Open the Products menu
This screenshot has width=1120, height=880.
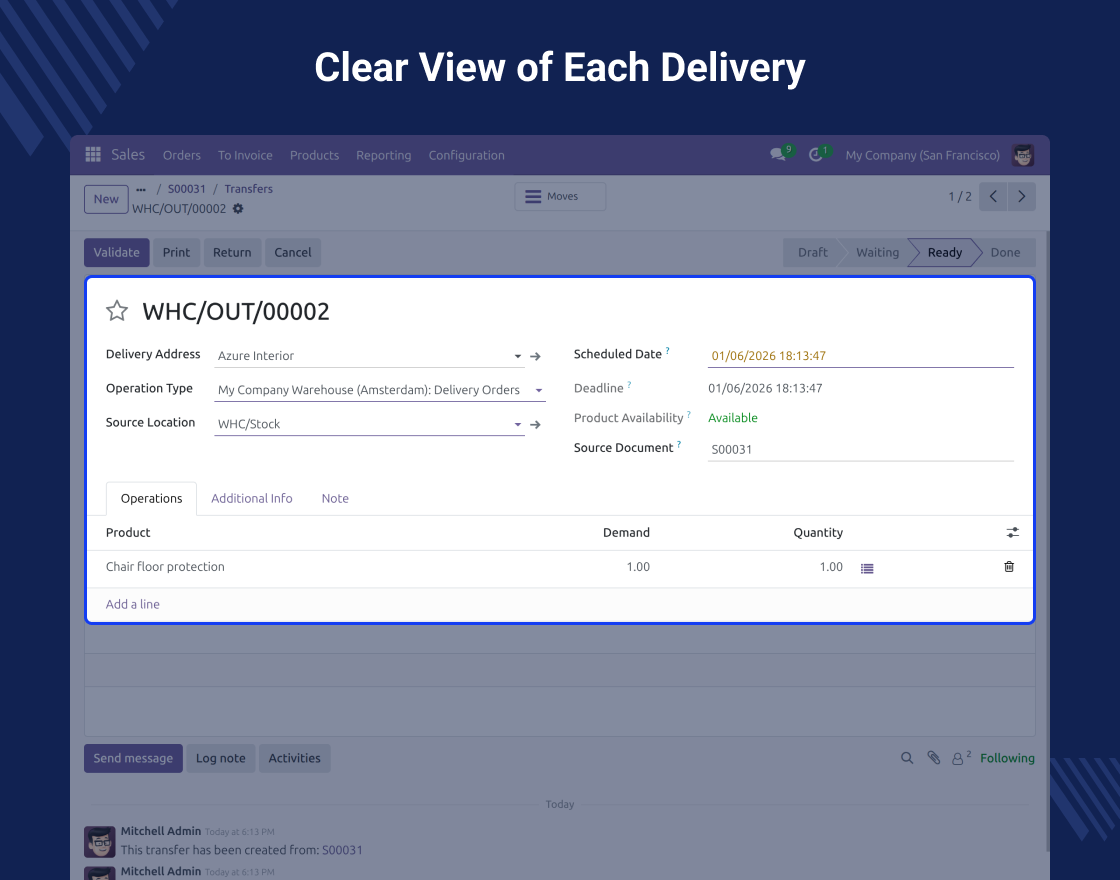tap(314, 155)
